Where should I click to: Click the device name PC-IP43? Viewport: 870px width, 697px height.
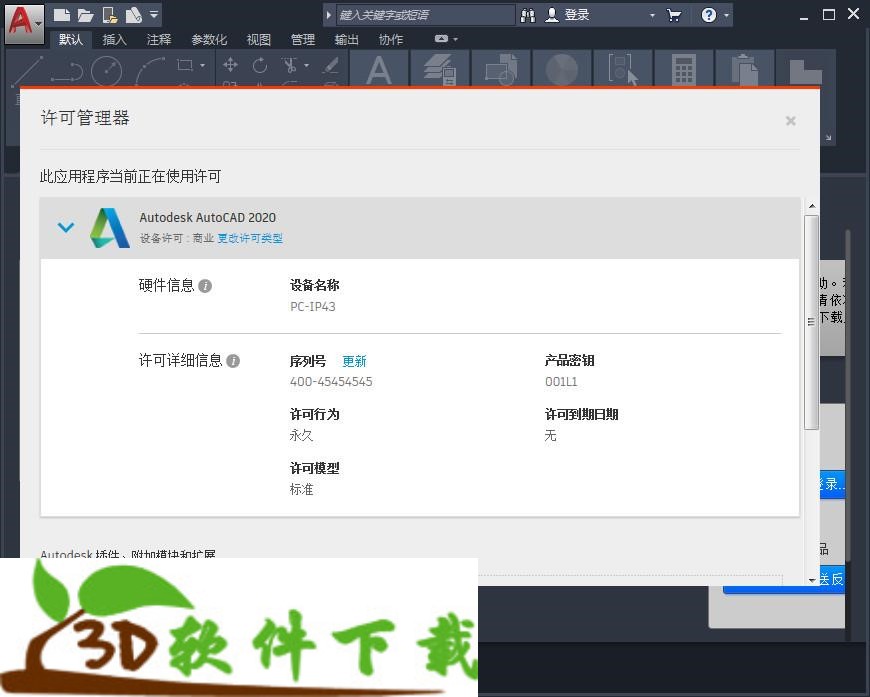pos(312,307)
